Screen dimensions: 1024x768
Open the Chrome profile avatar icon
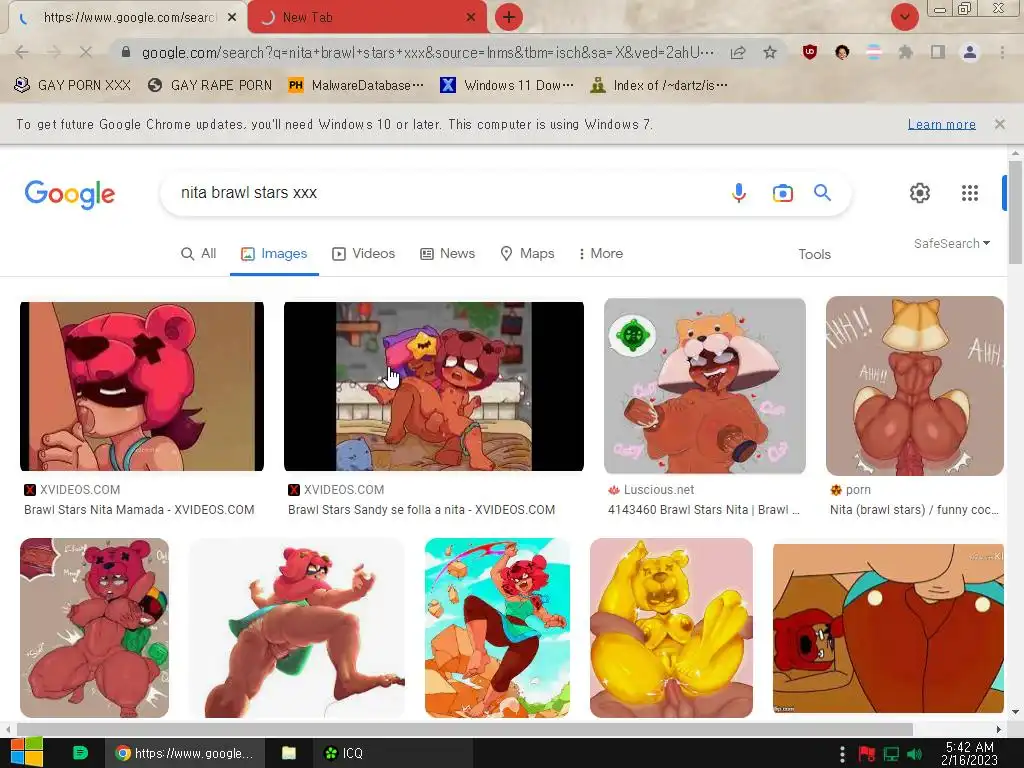(970, 52)
